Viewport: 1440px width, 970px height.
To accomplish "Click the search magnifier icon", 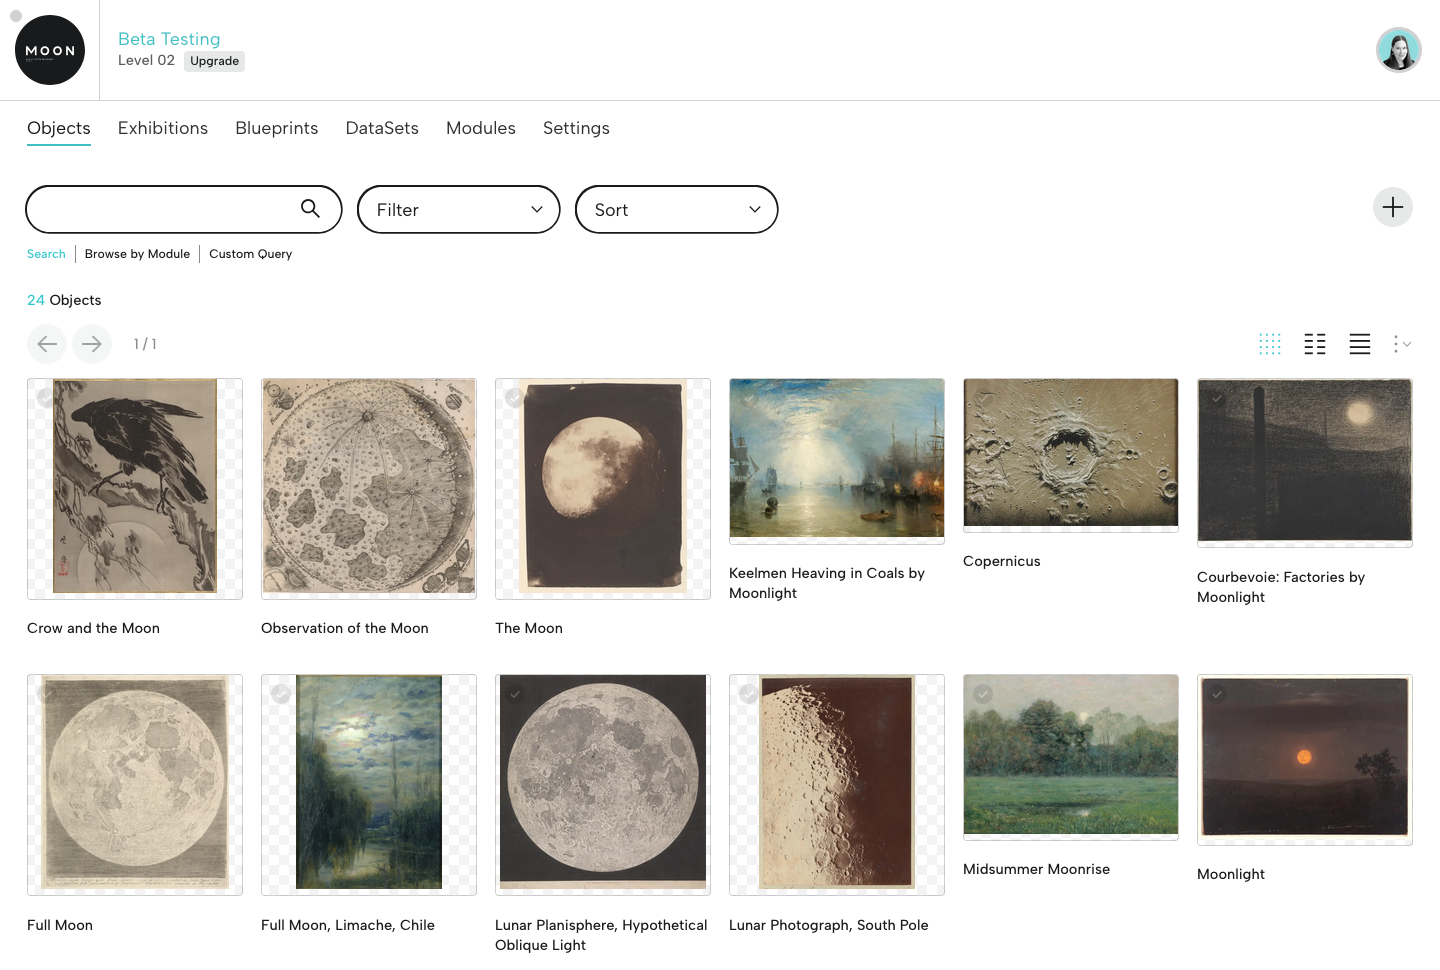I will [310, 209].
